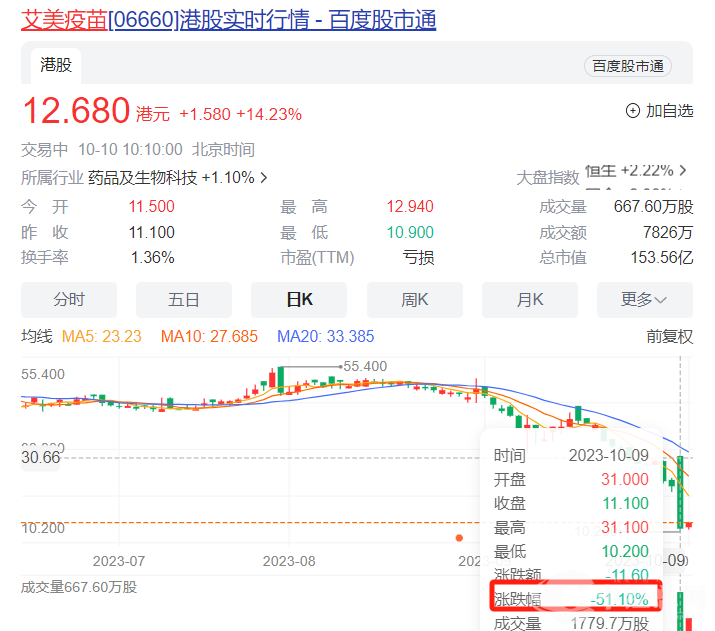Click the 成交量667.60万股 volume label
The height and width of the screenshot is (631, 715).
(79, 587)
